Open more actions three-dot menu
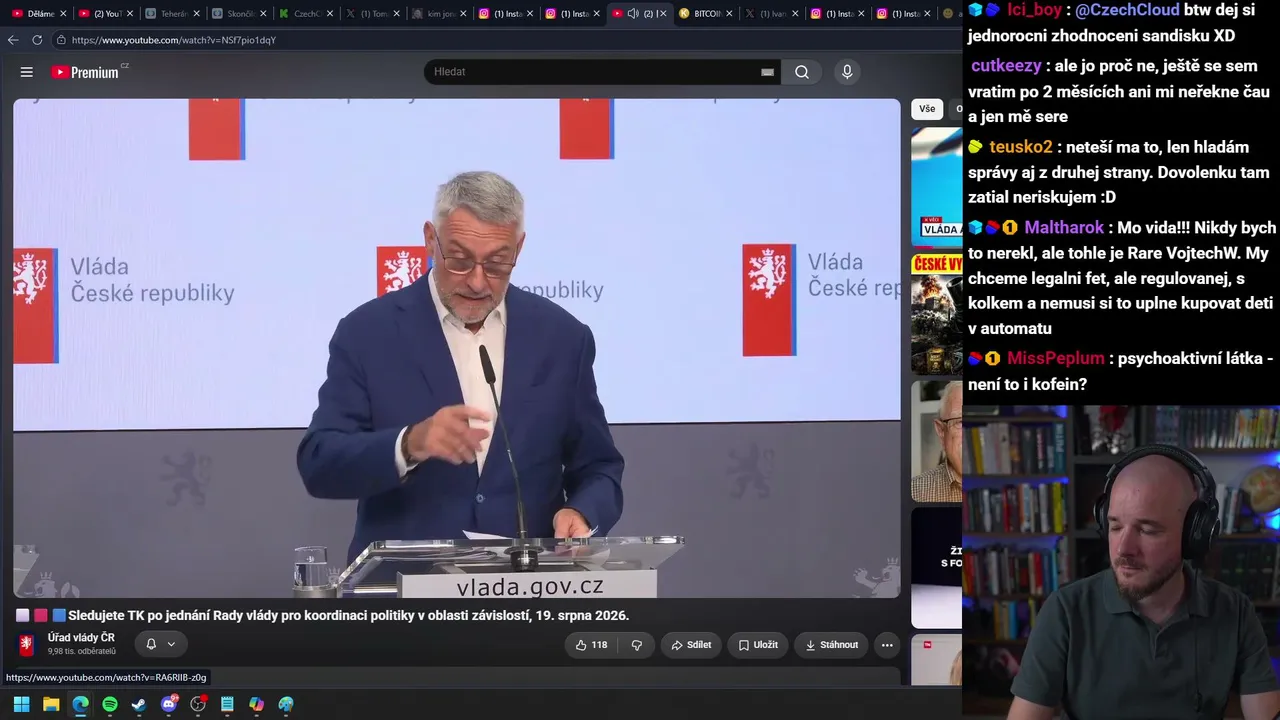The height and width of the screenshot is (720, 1280). coord(887,645)
